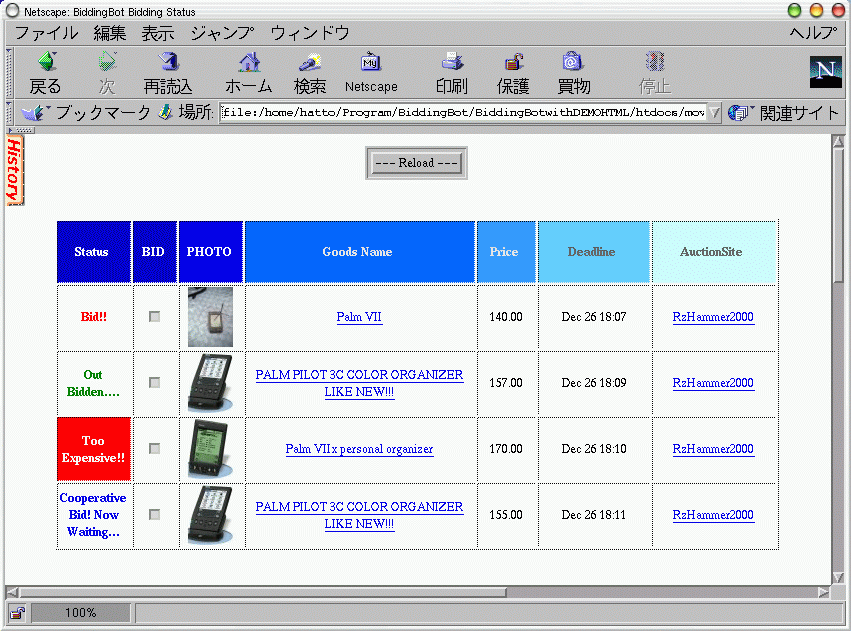The width and height of the screenshot is (851, 631).
Task: Click the security lock icon in status bar
Action: pos(17,613)
